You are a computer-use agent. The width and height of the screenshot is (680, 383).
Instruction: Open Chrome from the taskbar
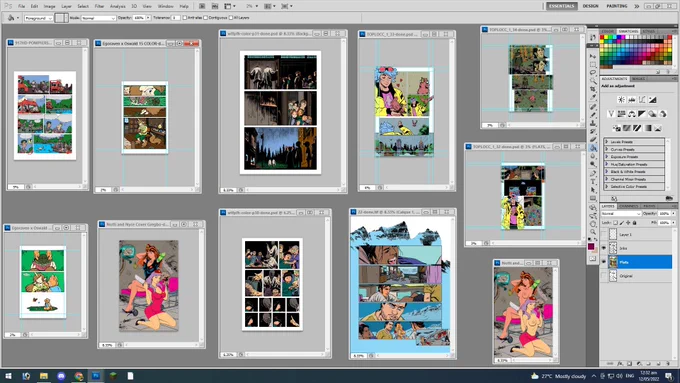[78, 376]
